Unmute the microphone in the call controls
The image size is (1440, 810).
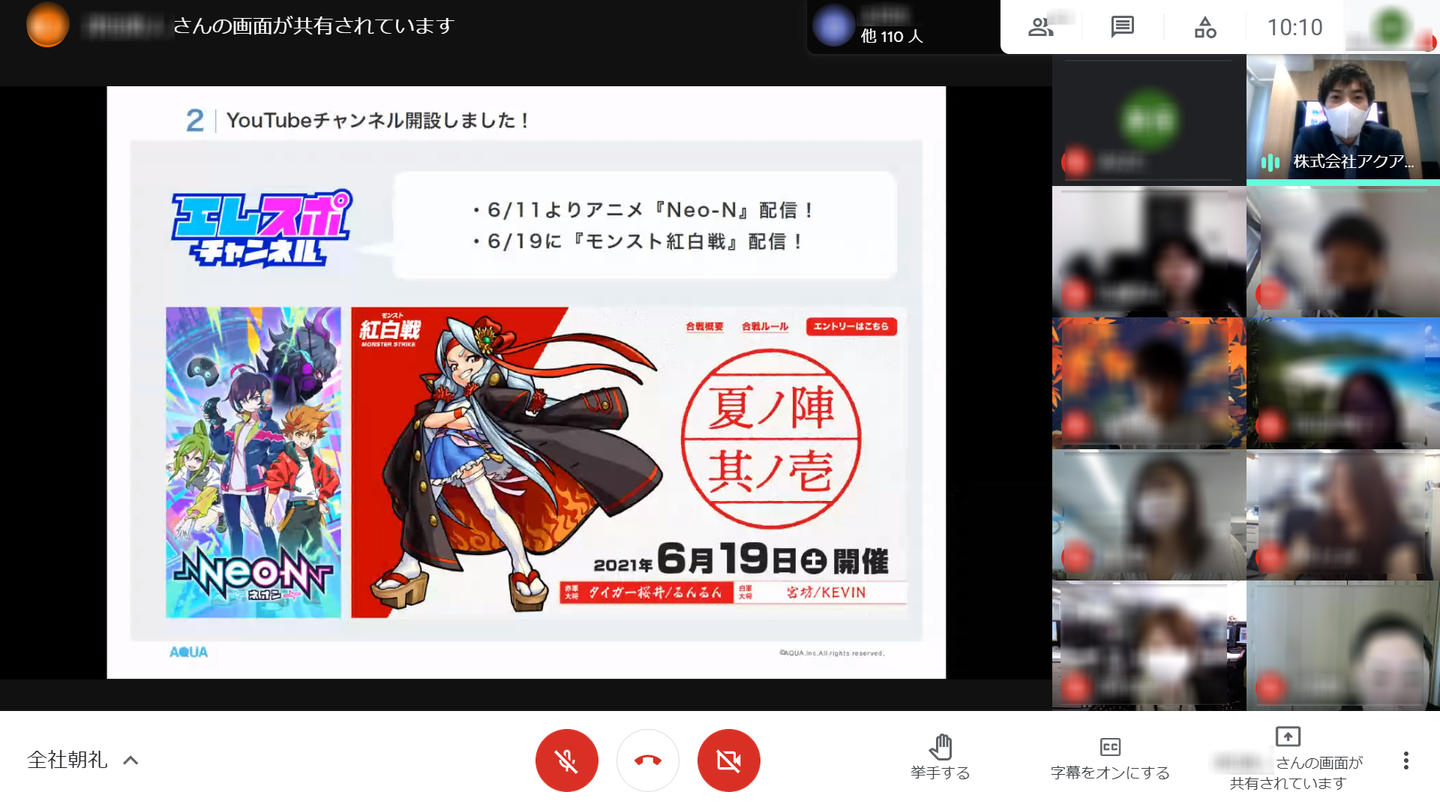coord(567,761)
